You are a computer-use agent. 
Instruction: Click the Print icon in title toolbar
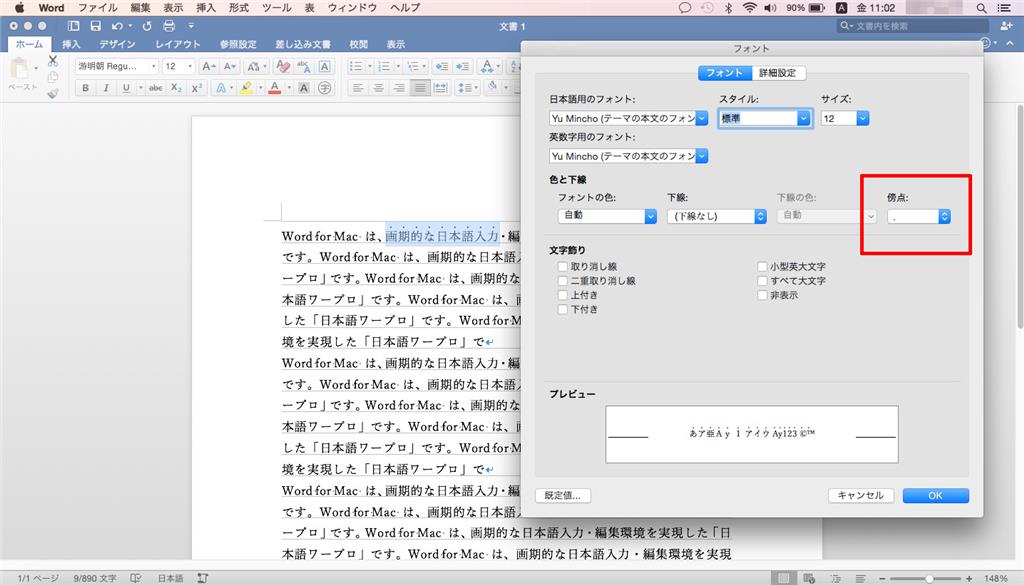pyautogui.click(x=169, y=26)
